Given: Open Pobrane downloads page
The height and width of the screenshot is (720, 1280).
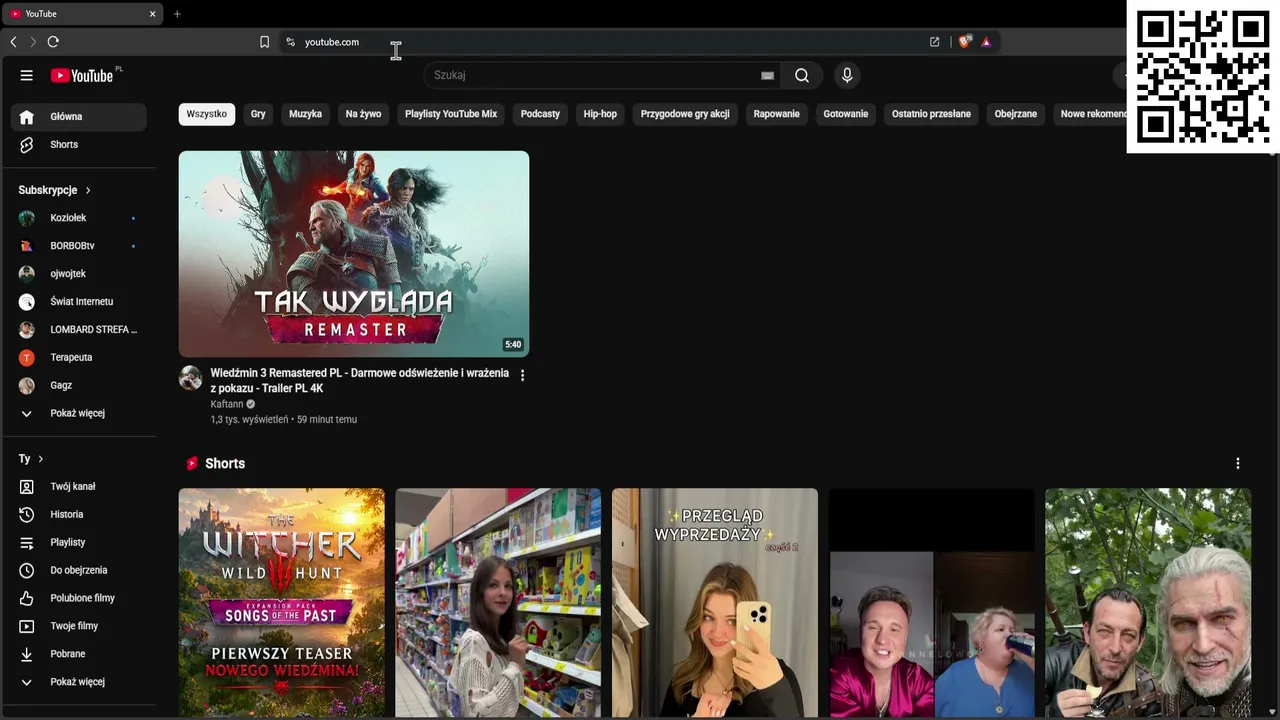Looking at the screenshot, I should 79,655.
